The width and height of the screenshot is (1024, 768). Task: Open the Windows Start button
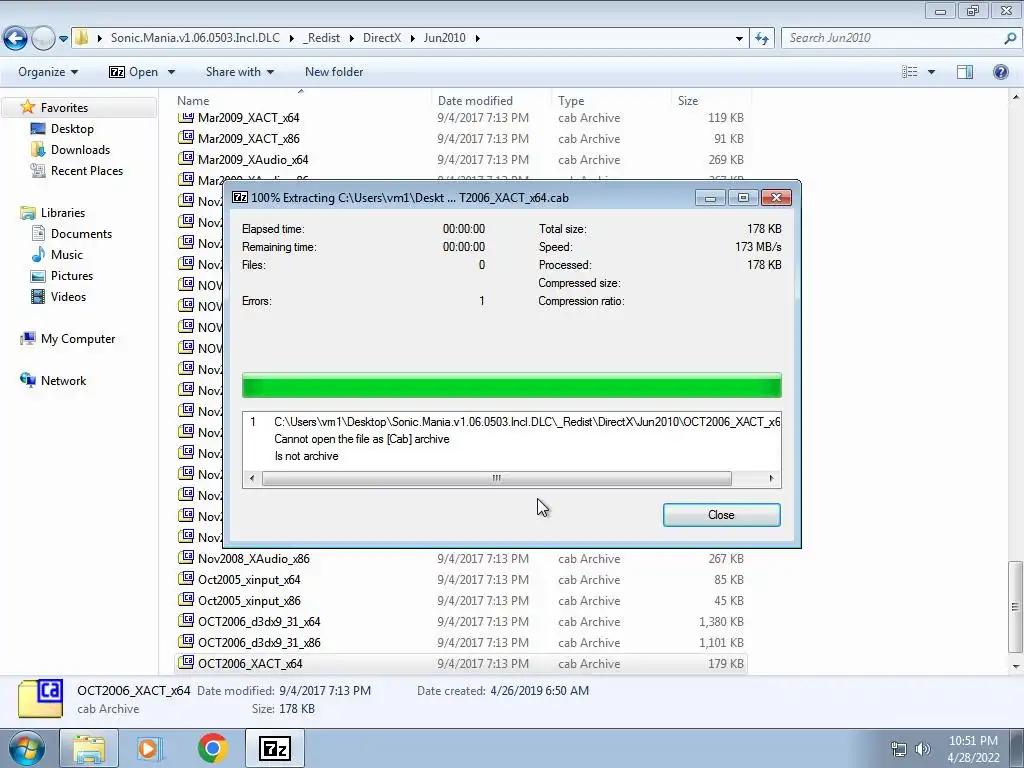[x=27, y=748]
